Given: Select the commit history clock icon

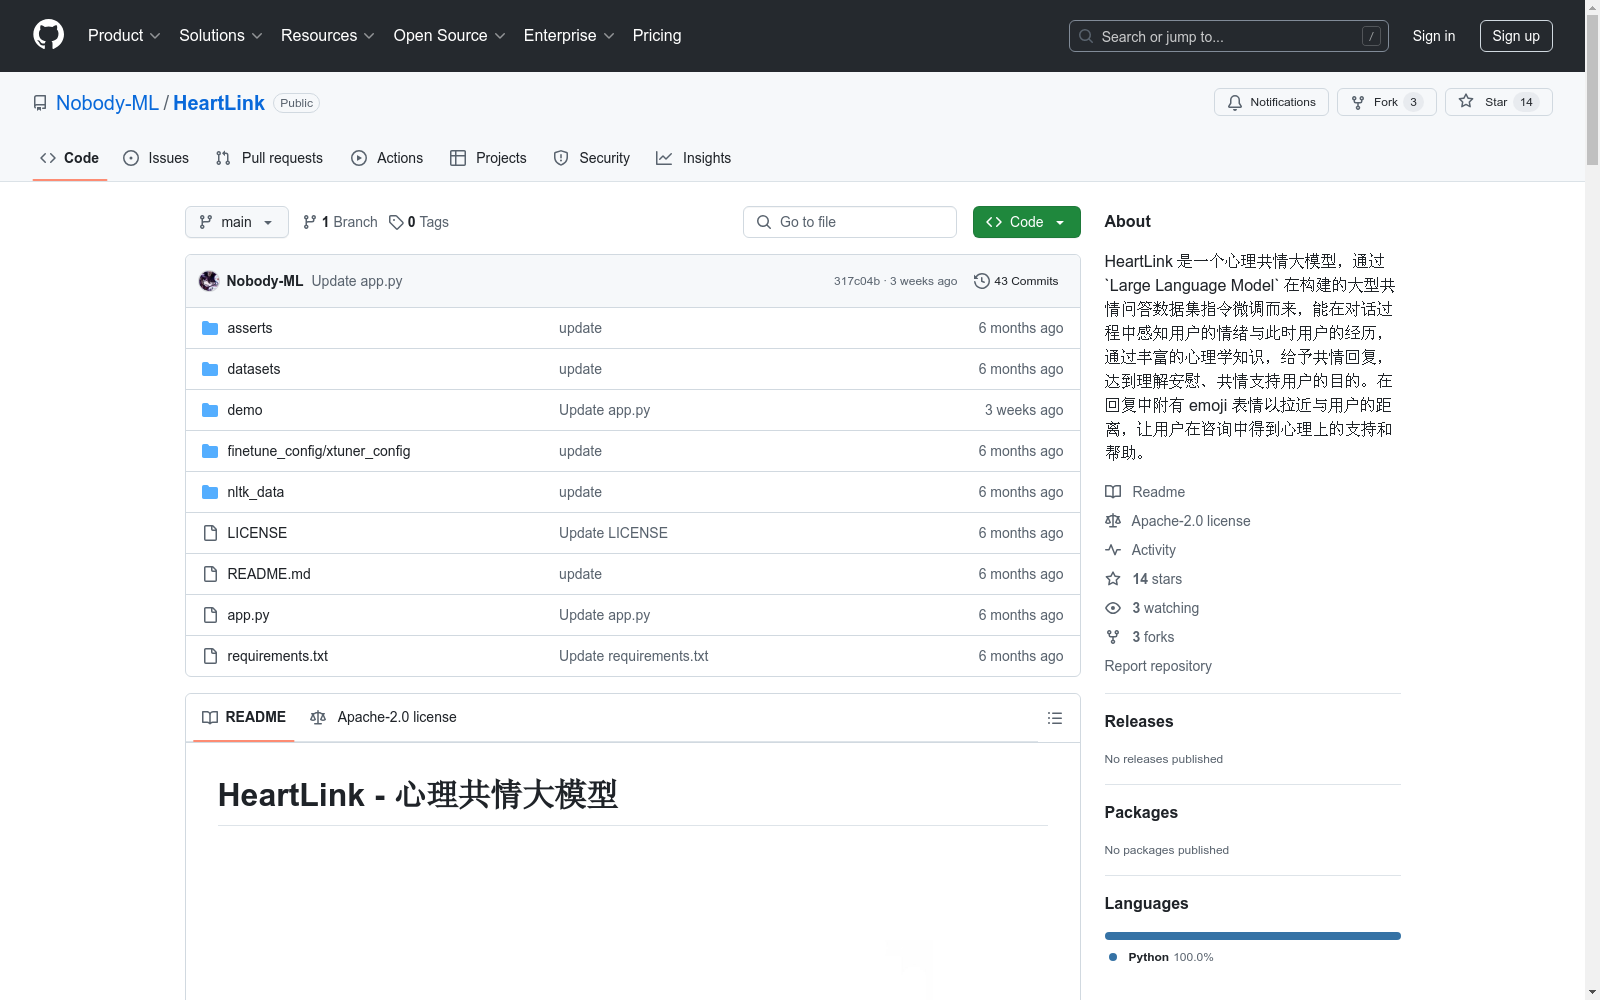Looking at the screenshot, I should (x=981, y=281).
